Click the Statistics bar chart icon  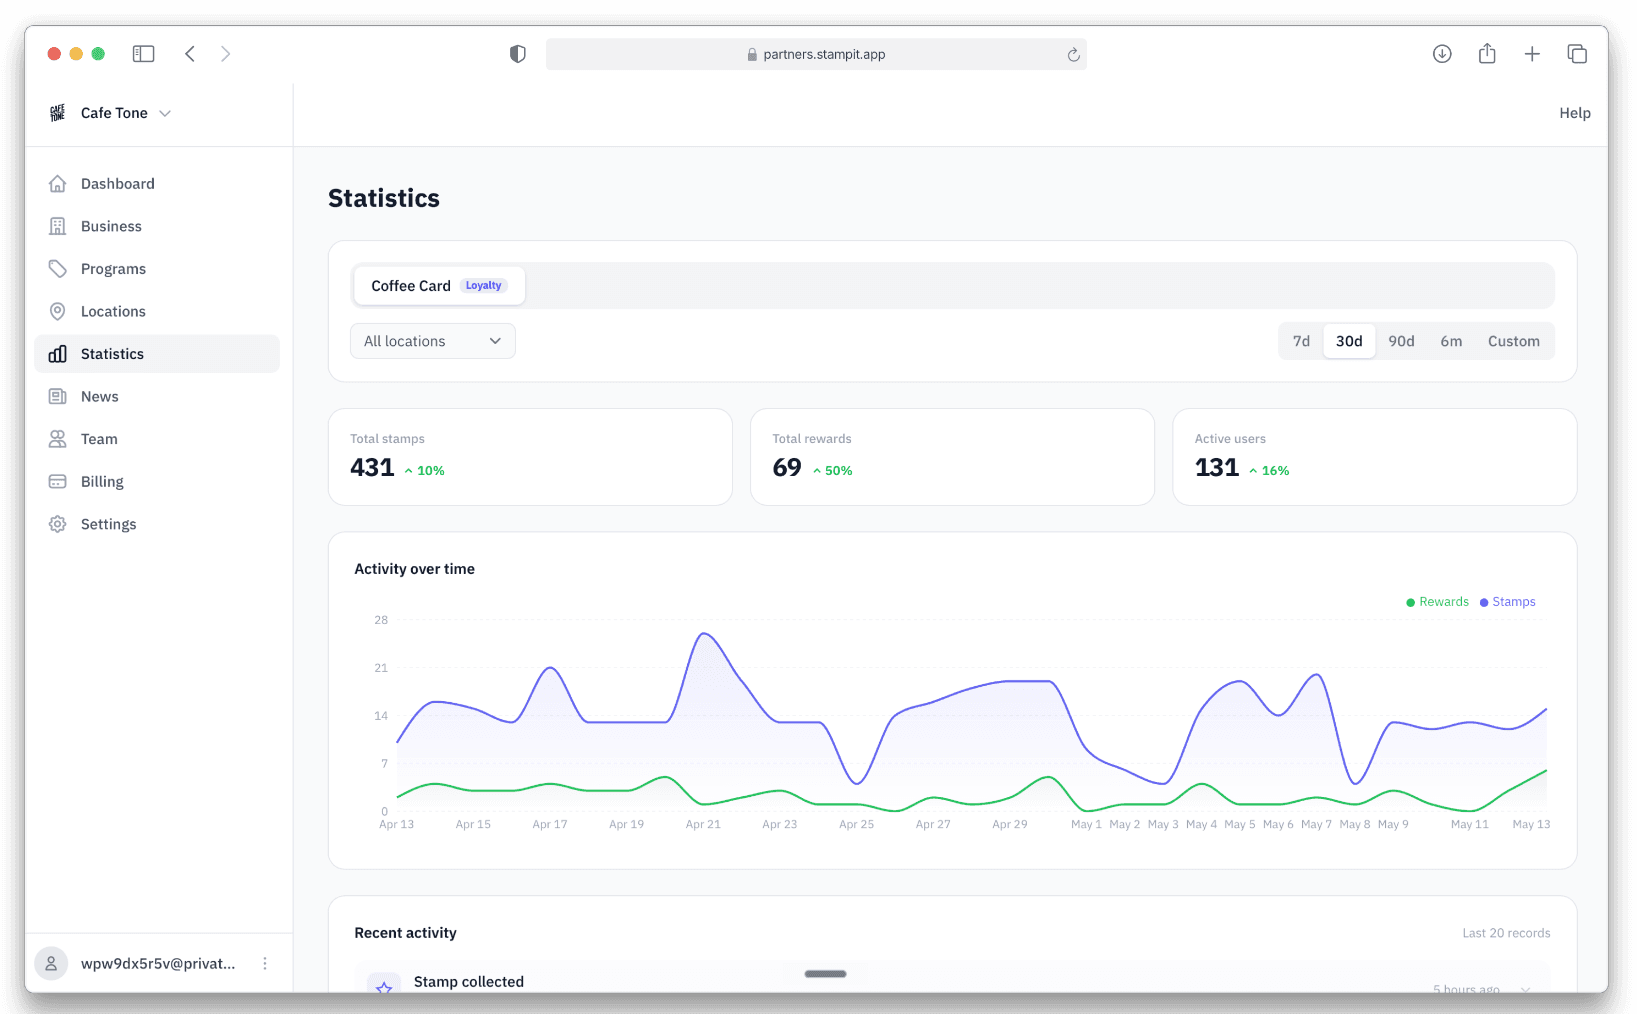58,354
